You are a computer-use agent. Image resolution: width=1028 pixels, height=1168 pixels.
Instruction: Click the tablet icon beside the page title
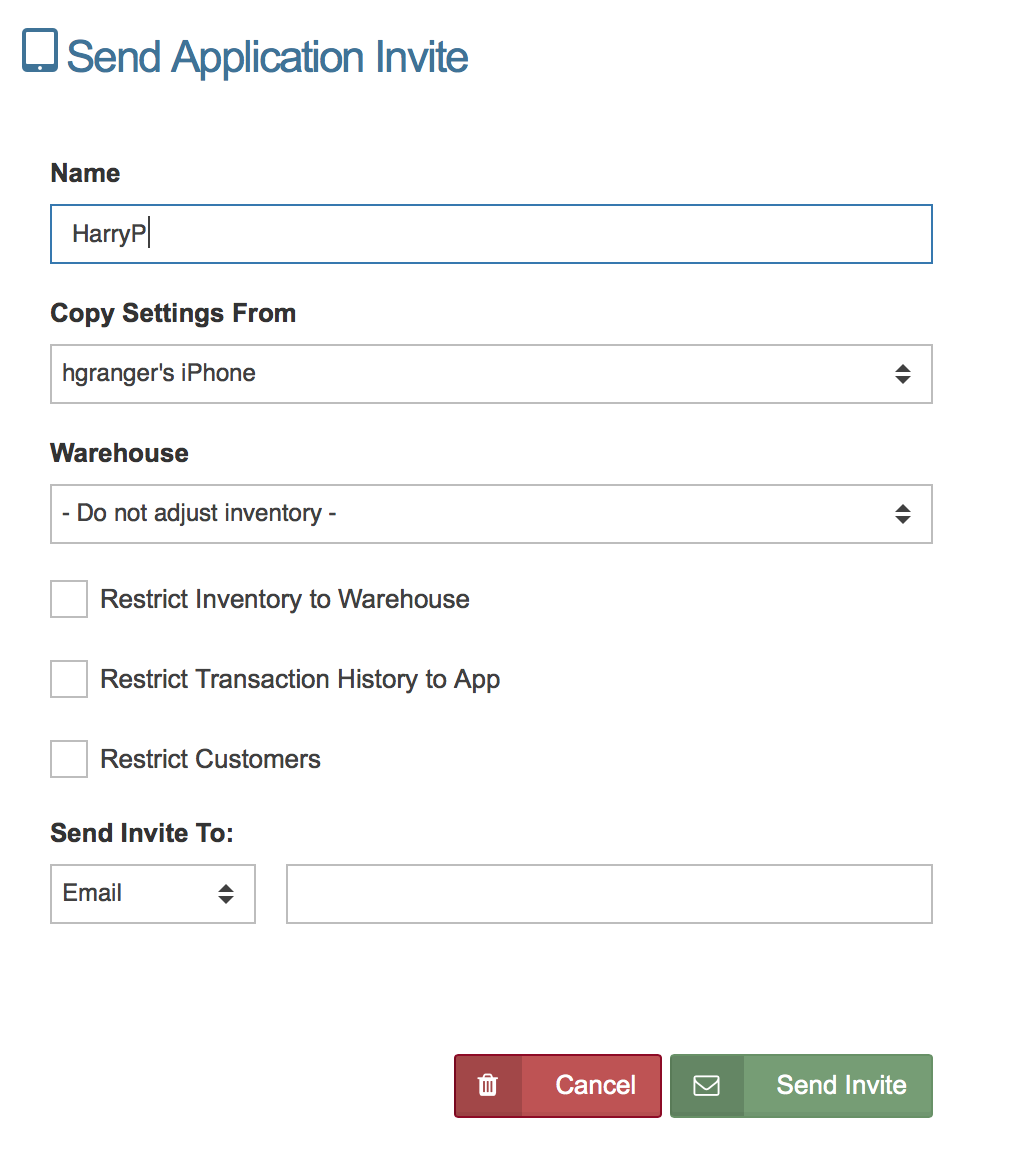[x=40, y=51]
